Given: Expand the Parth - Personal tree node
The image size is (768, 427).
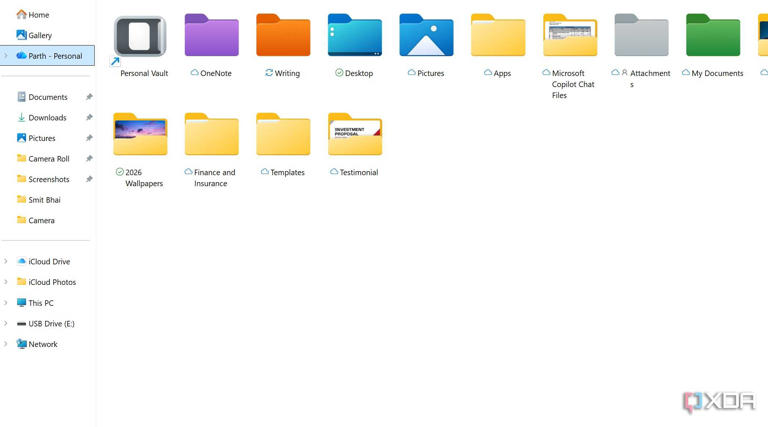Looking at the screenshot, I should [6, 56].
